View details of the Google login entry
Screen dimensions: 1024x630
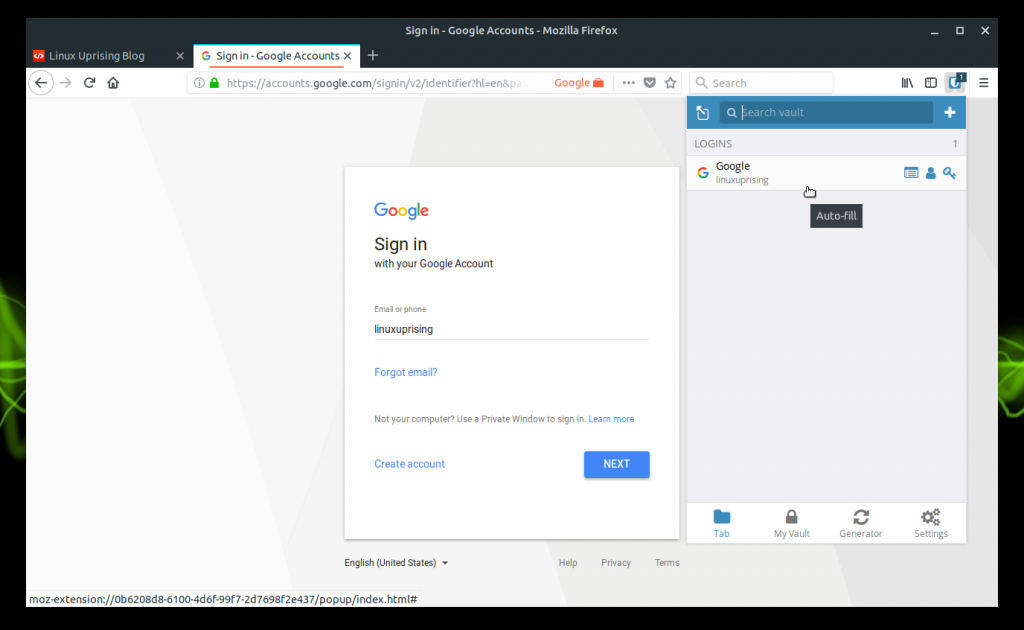pyautogui.click(x=911, y=172)
